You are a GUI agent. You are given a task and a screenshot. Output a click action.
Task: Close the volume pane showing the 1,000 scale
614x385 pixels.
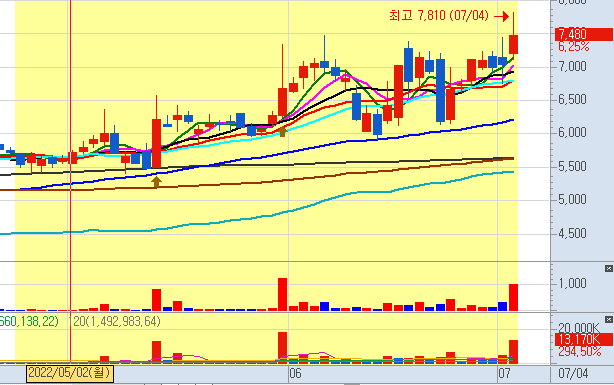pos(609,268)
